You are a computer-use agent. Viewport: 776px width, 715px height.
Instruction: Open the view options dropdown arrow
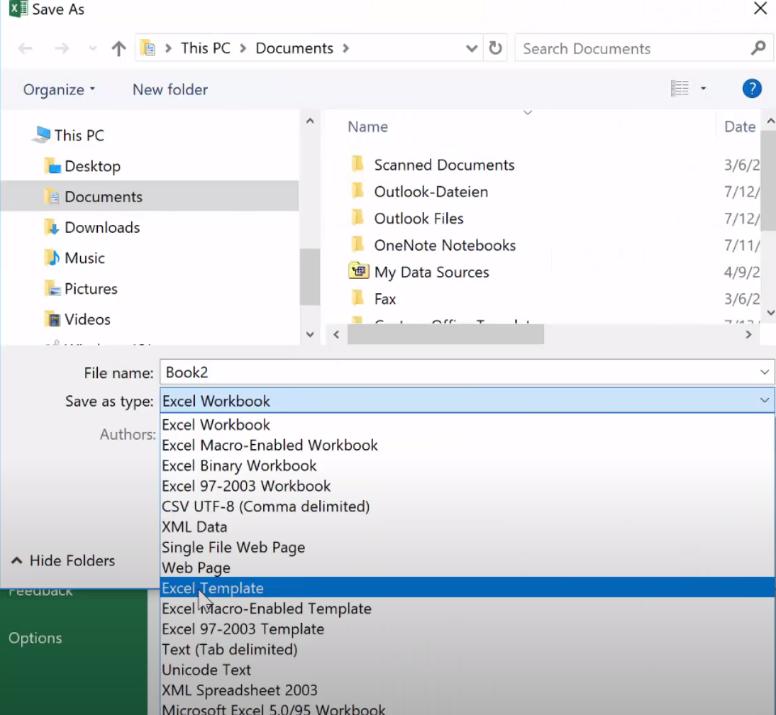click(703, 89)
